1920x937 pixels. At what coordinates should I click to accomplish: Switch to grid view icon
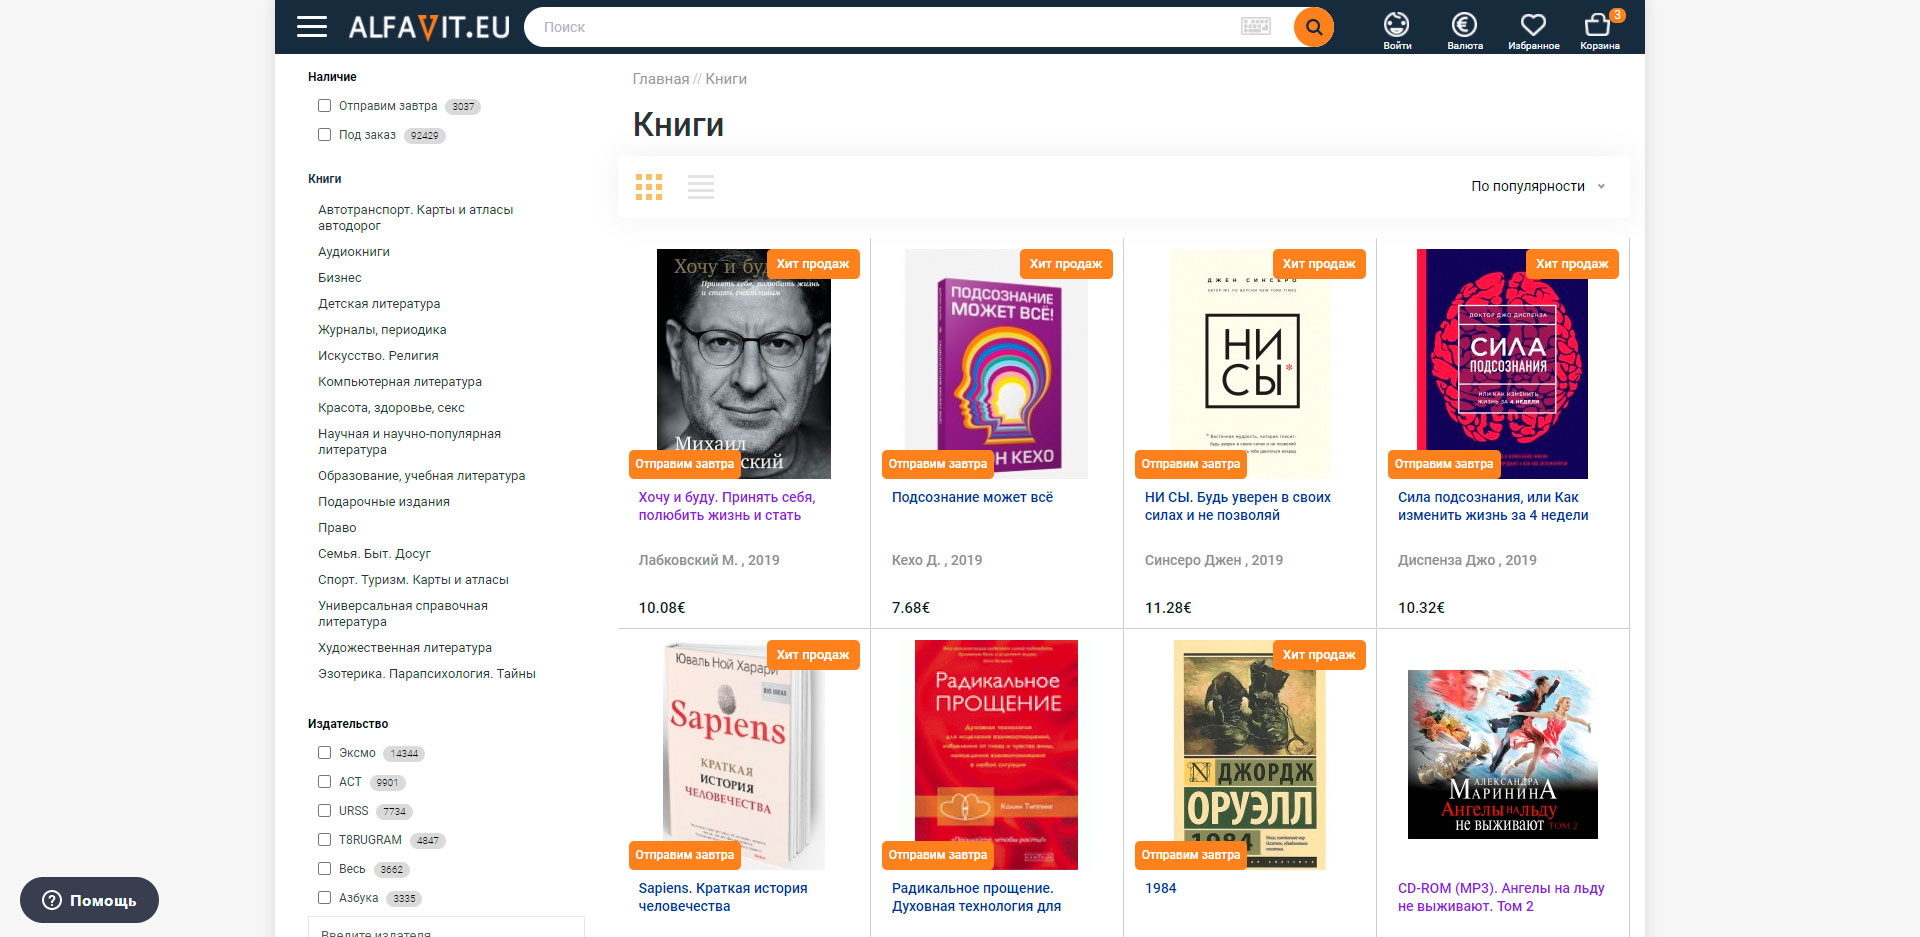[649, 187]
